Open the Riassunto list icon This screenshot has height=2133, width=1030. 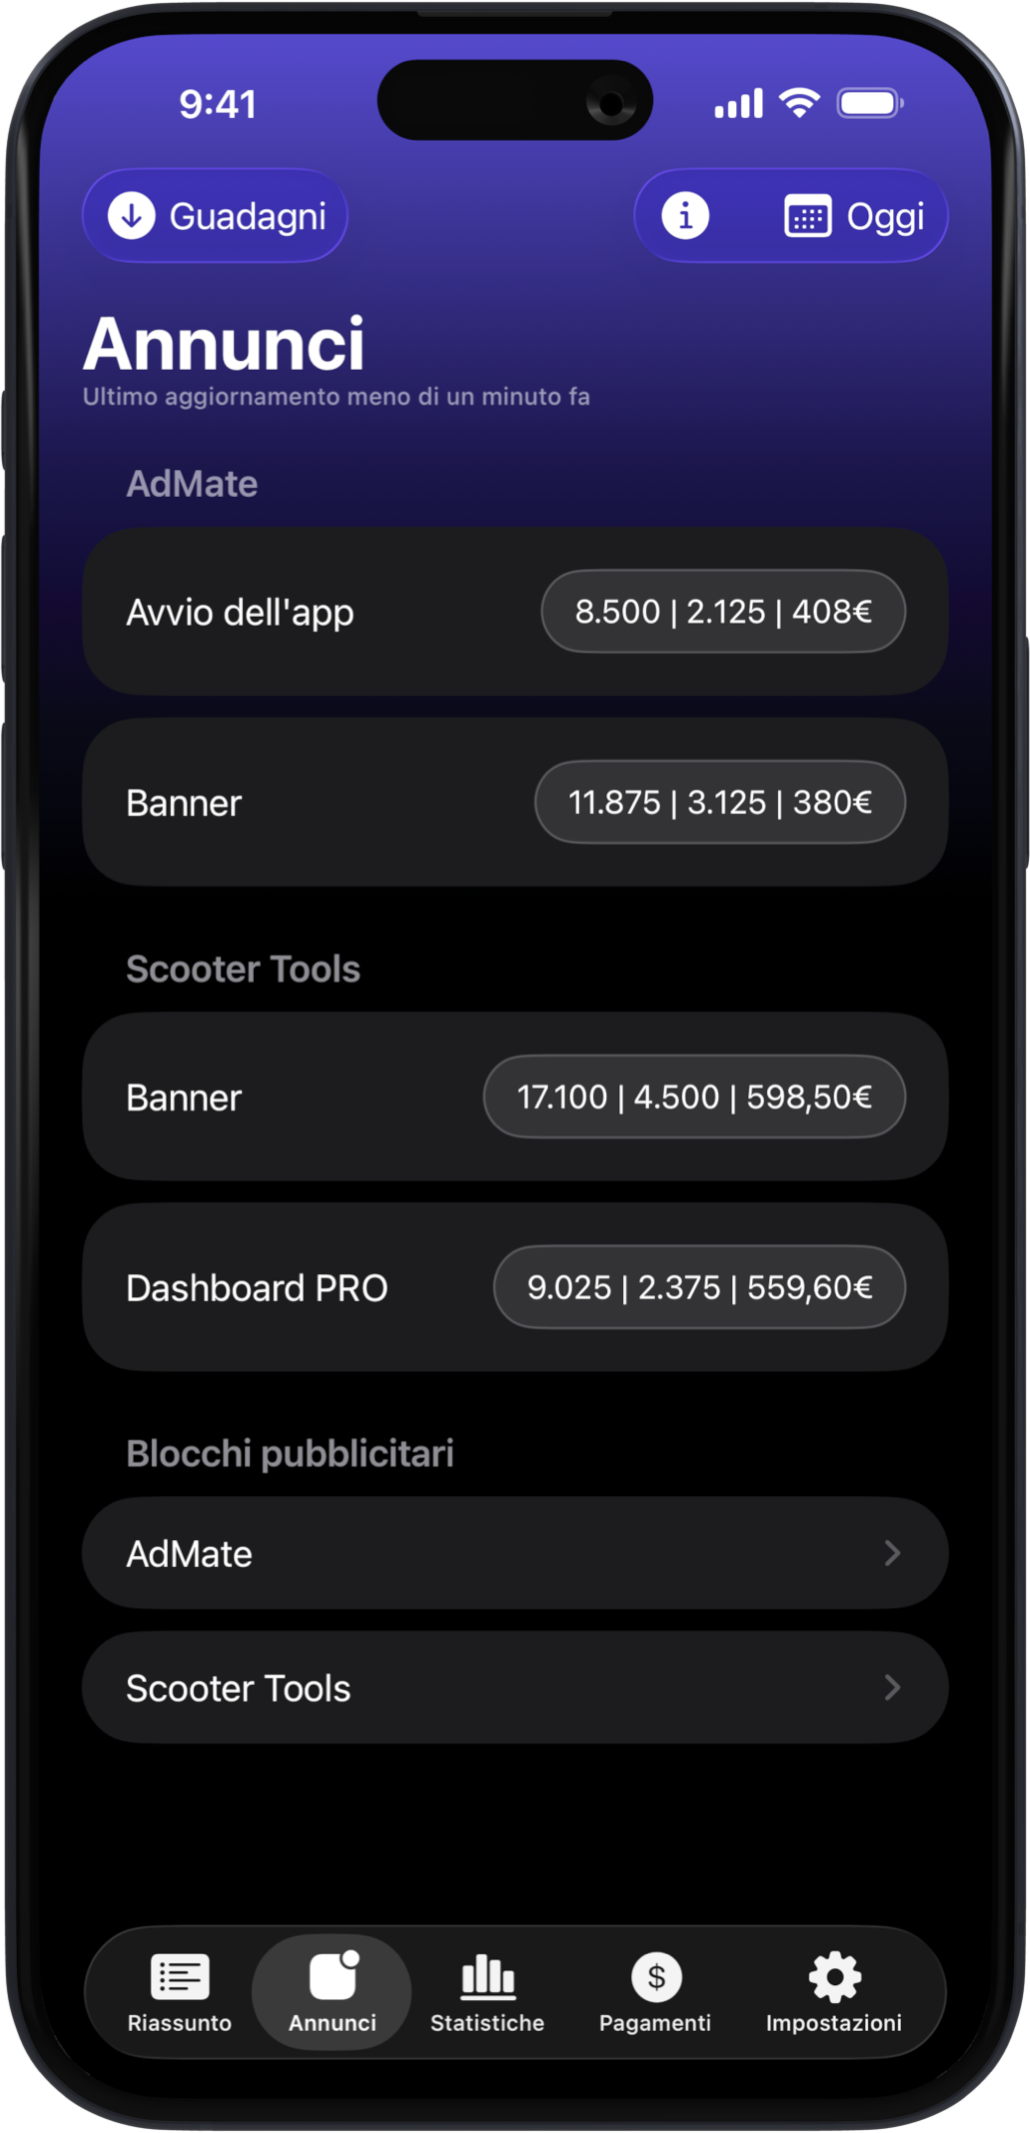(180, 1976)
